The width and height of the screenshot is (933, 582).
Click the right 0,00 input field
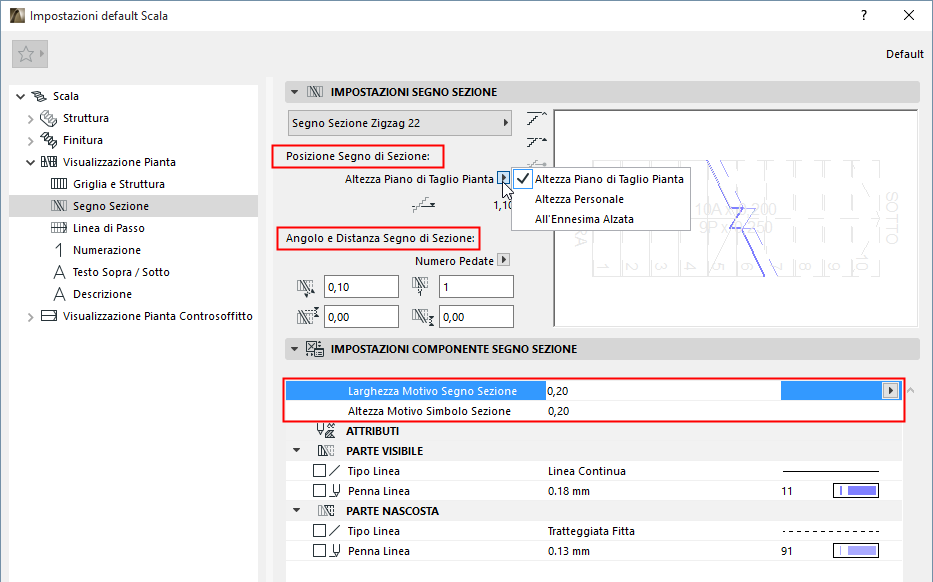click(x=476, y=317)
